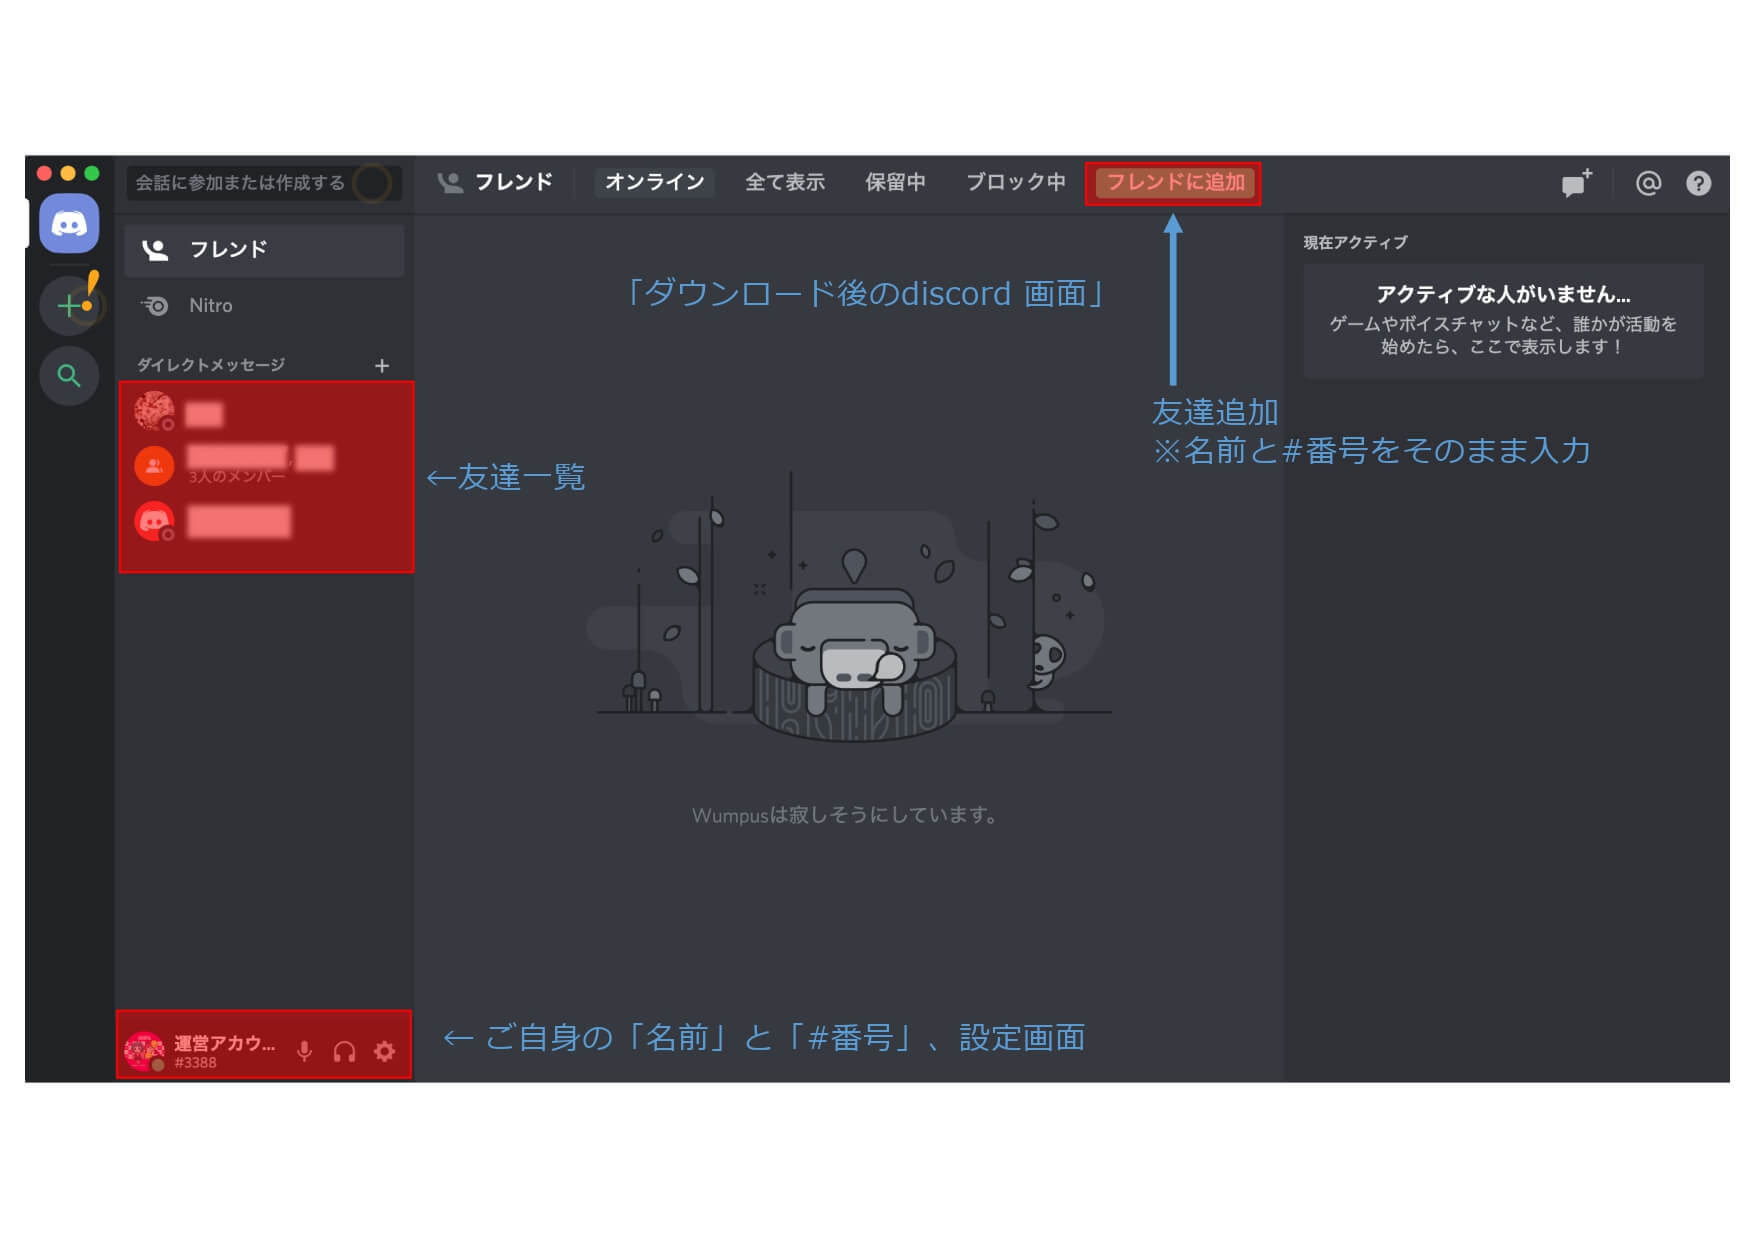Click the find or start conversation field

click(x=264, y=183)
